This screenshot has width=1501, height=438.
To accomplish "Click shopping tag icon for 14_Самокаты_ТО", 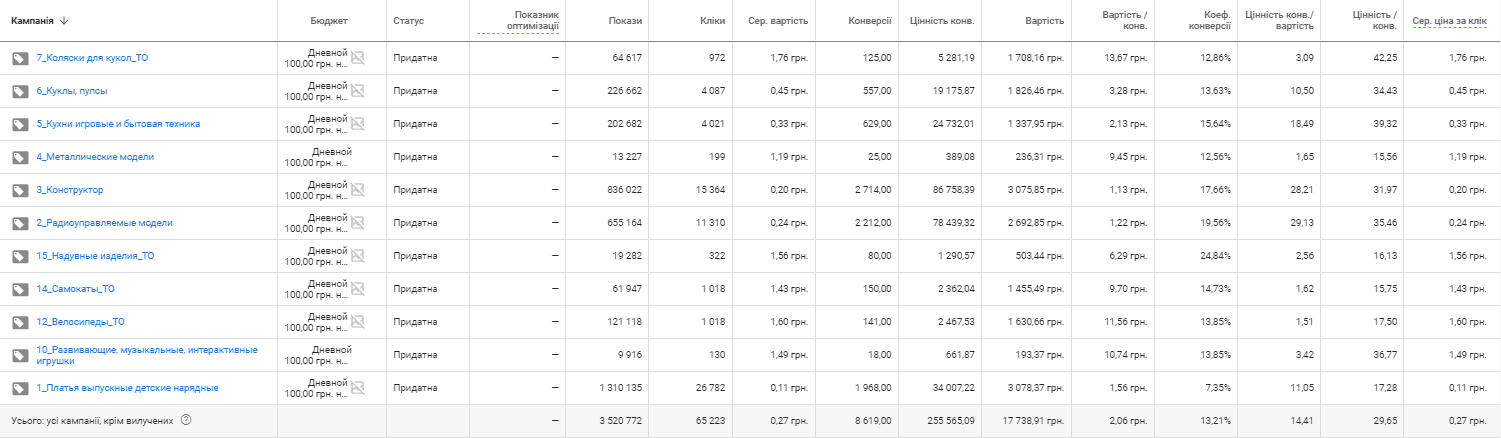I will (x=18, y=289).
